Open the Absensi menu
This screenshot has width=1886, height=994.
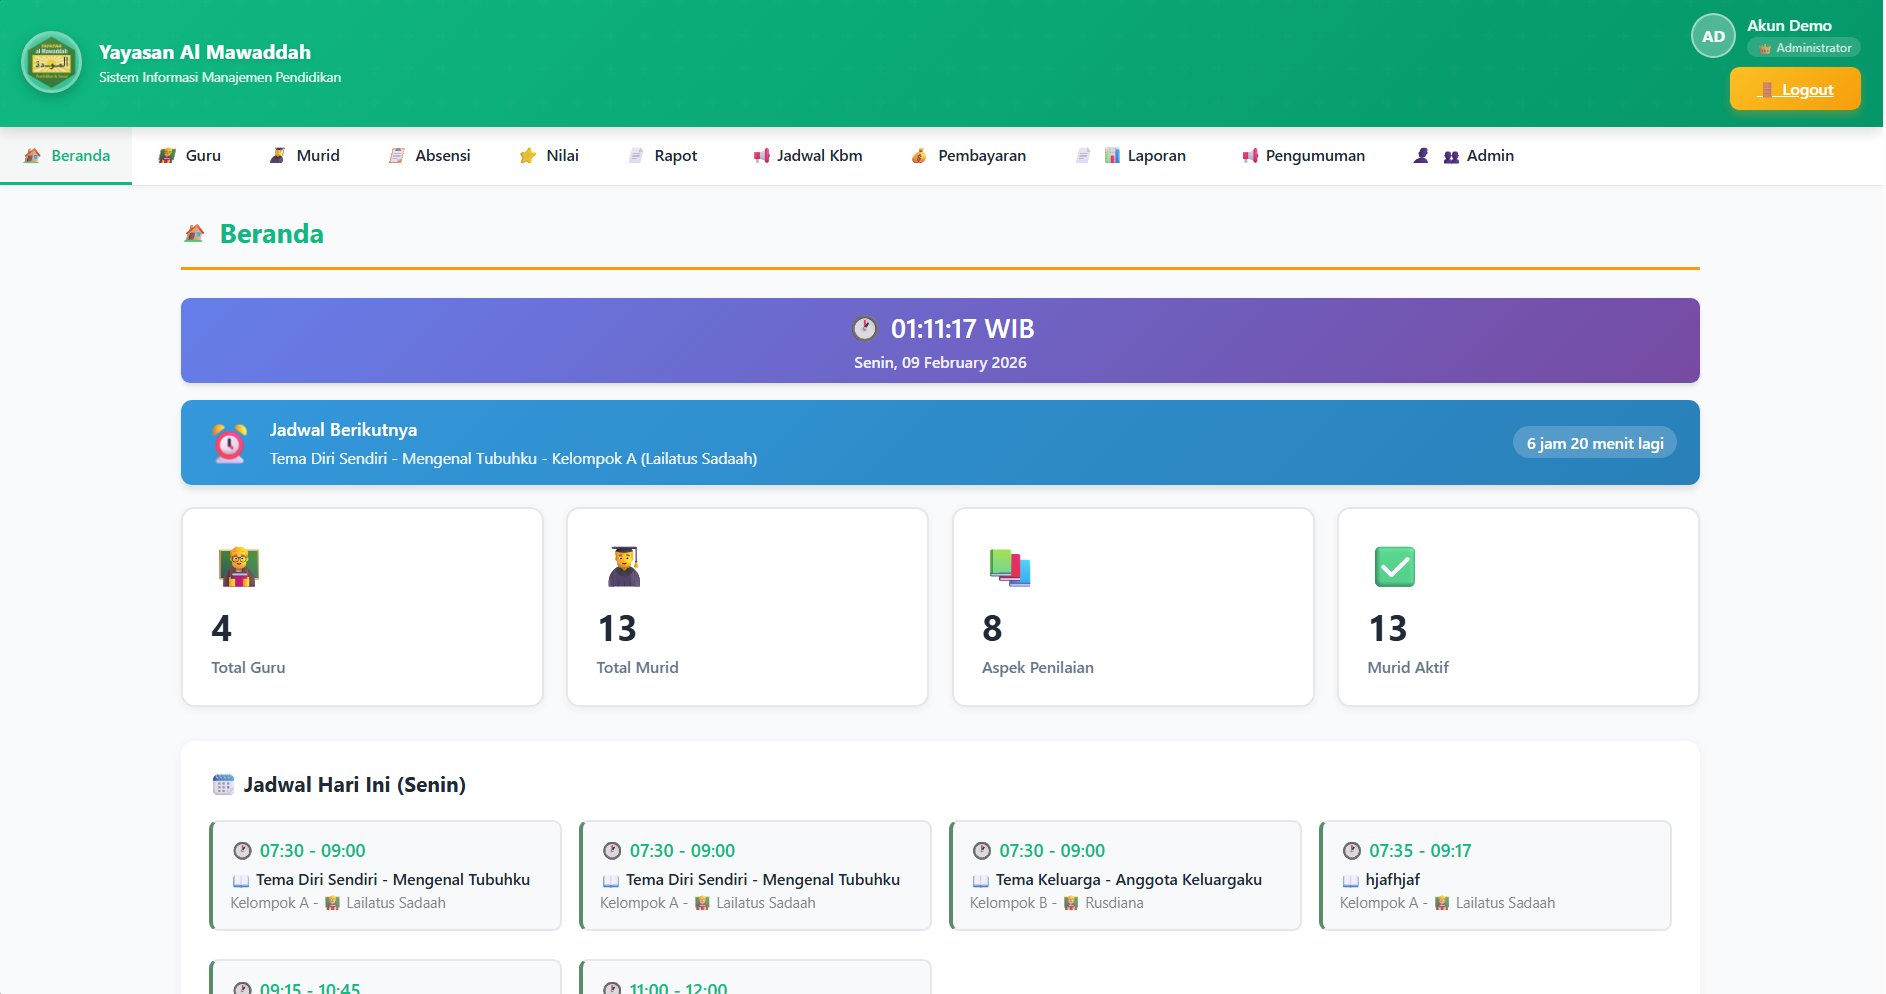pos(429,156)
